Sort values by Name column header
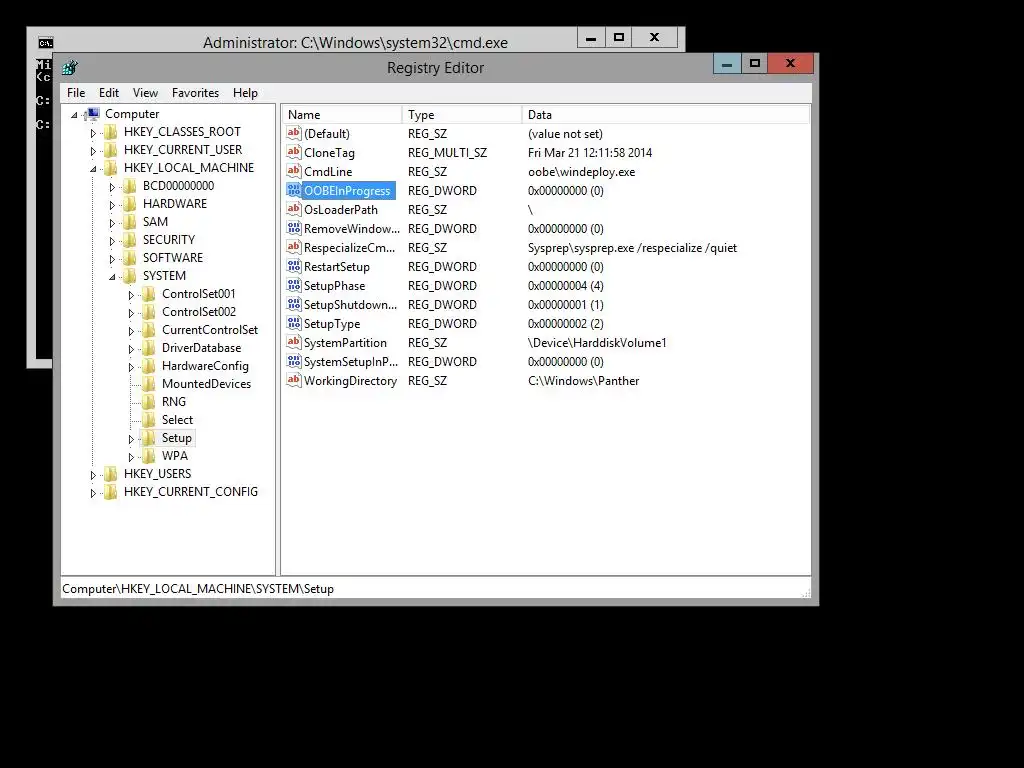Viewport: 1024px width, 768px height. pyautogui.click(x=342, y=114)
